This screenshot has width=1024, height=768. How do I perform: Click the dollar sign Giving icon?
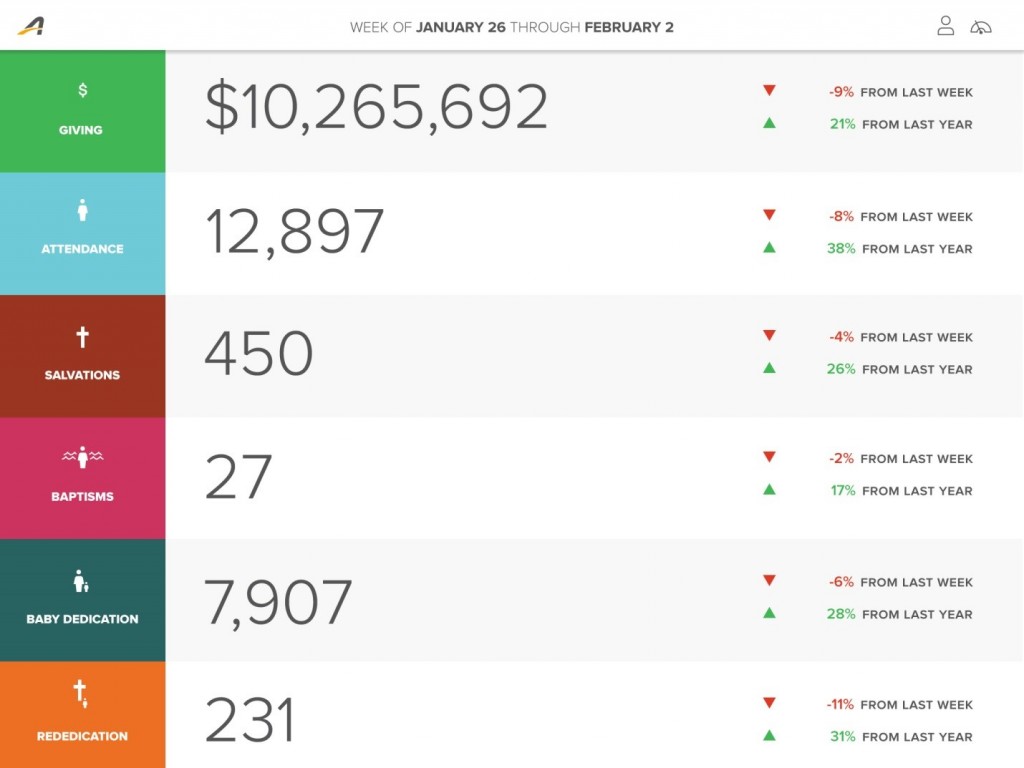pyautogui.click(x=82, y=90)
